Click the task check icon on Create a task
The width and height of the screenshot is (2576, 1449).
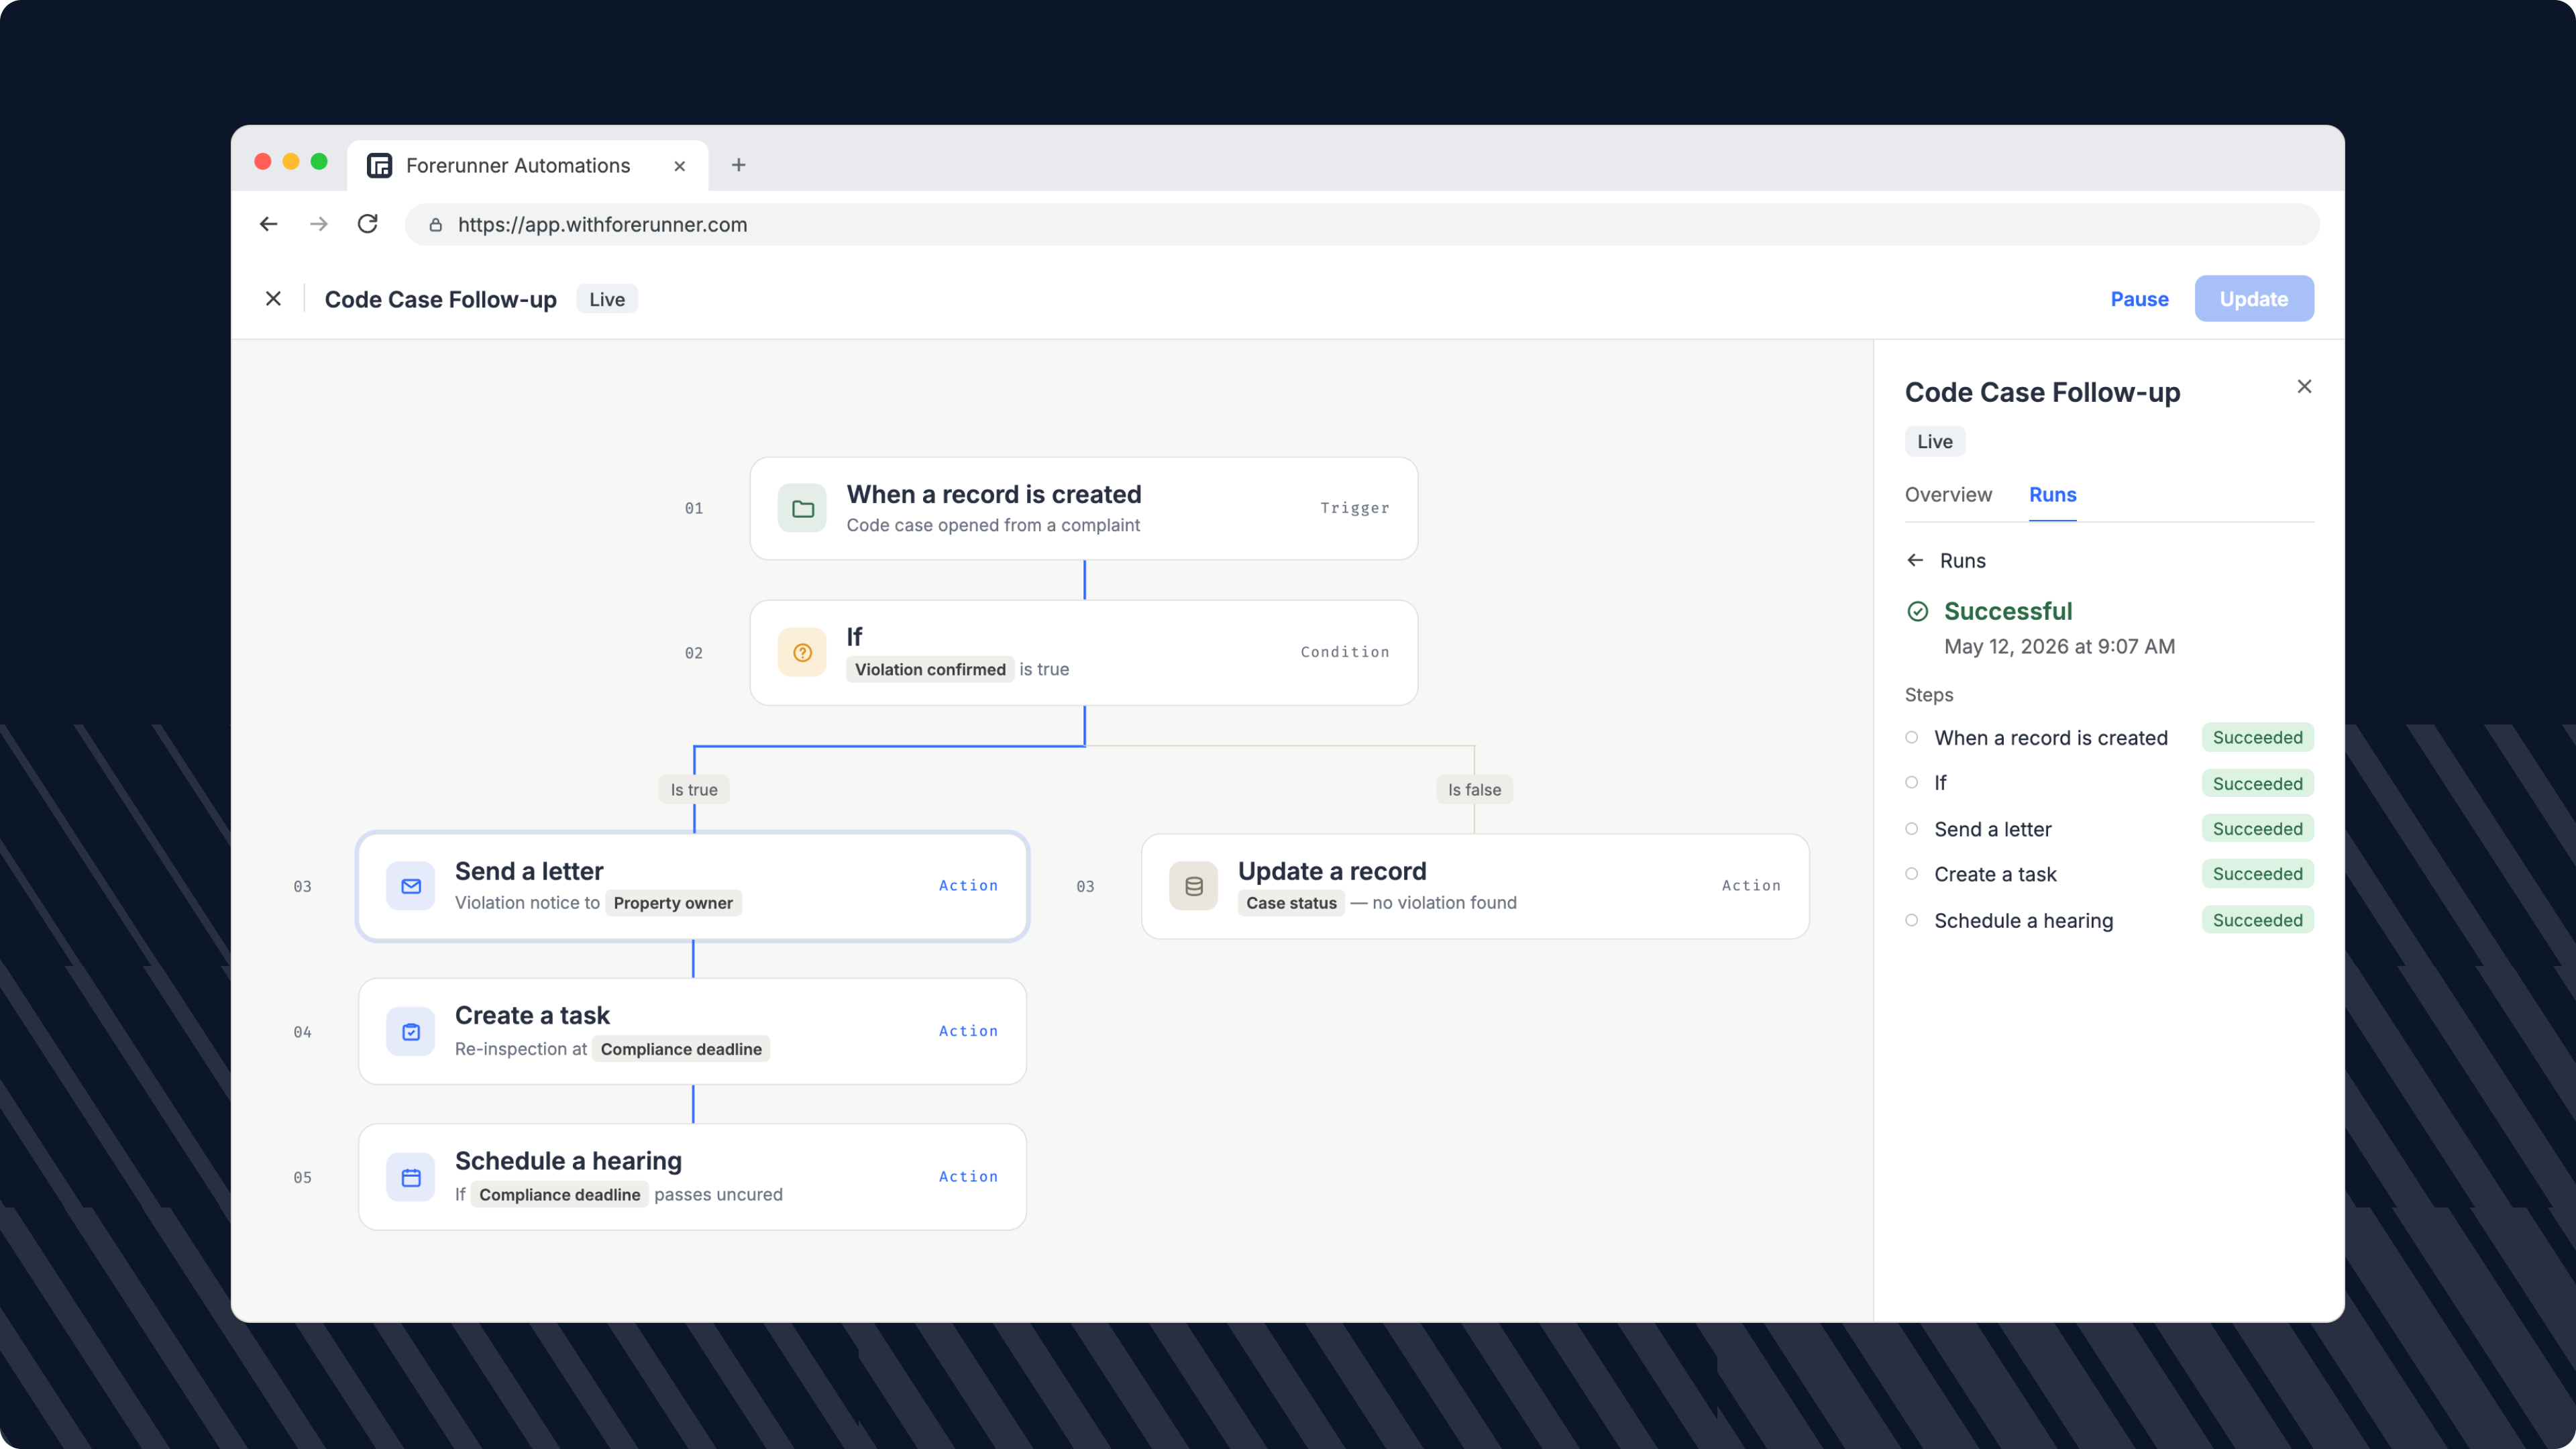[411, 1032]
